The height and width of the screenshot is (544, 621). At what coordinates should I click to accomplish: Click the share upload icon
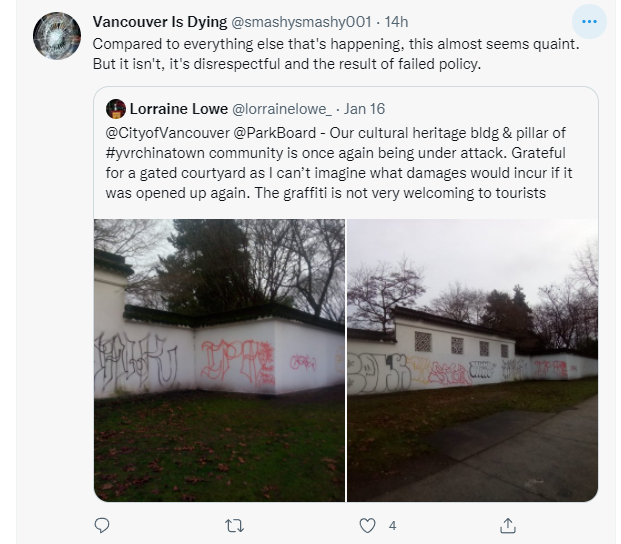tap(508, 525)
